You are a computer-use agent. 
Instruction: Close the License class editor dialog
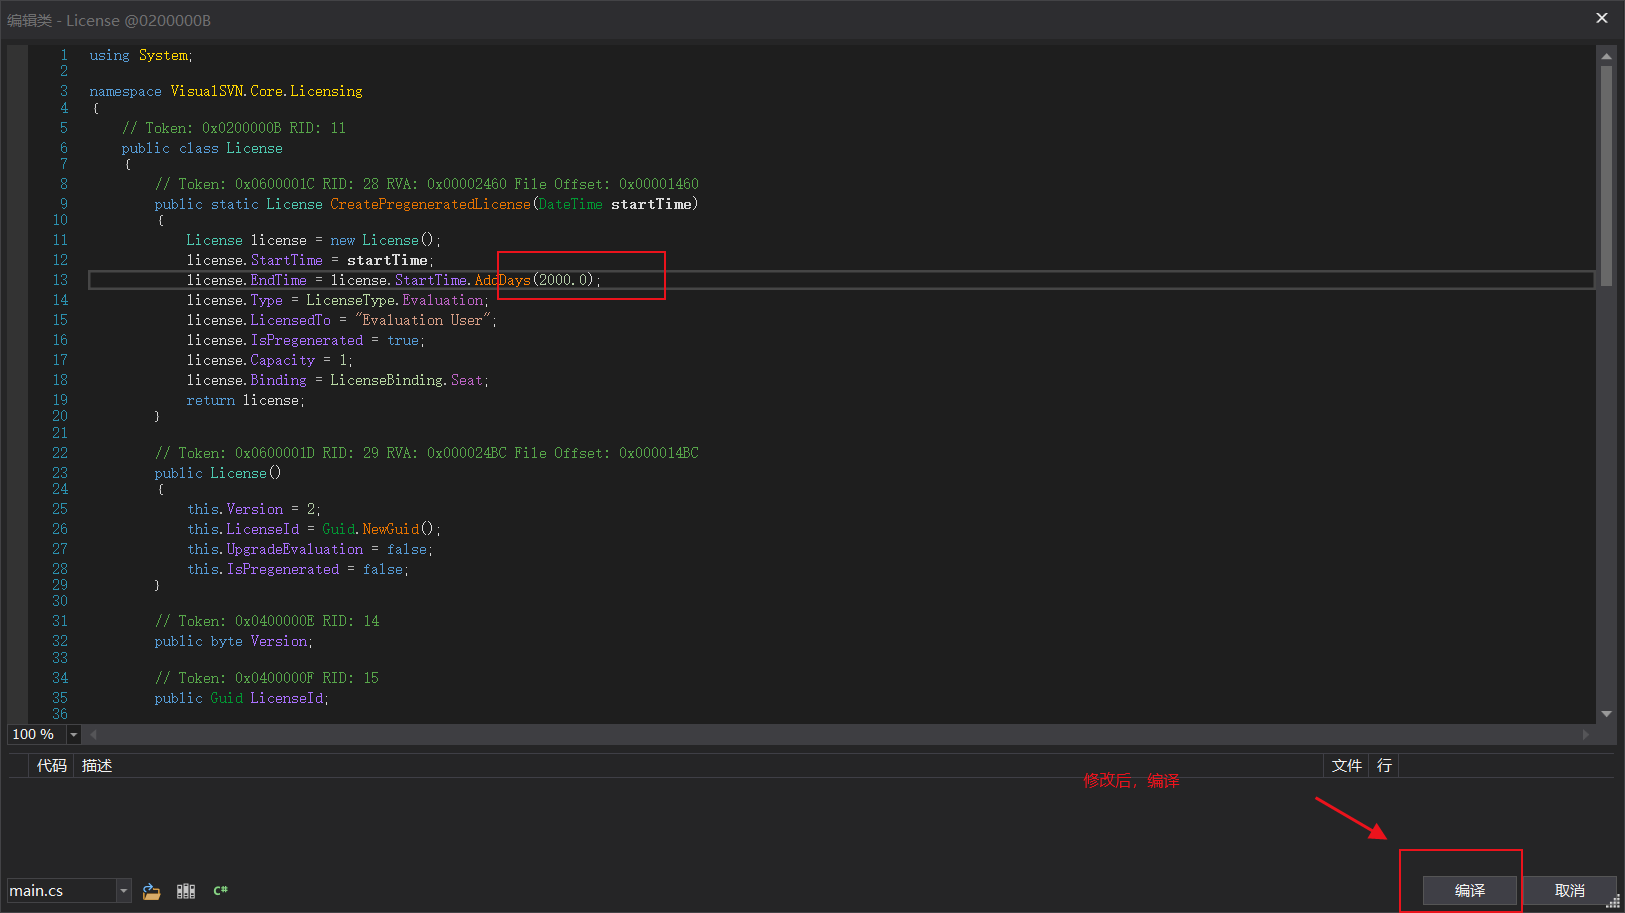pyautogui.click(x=1602, y=18)
